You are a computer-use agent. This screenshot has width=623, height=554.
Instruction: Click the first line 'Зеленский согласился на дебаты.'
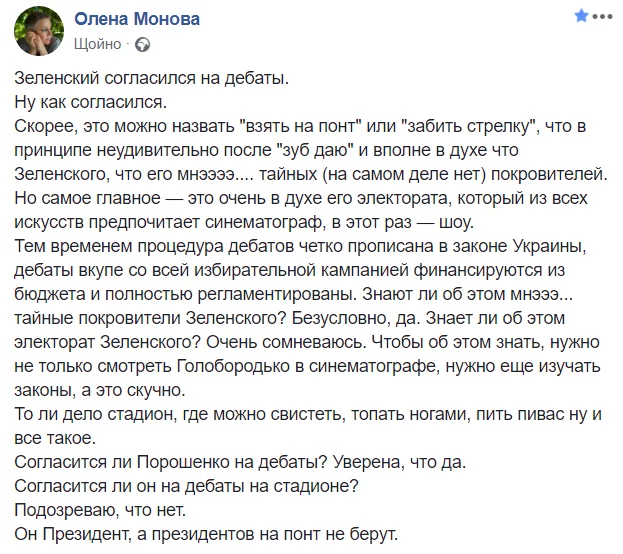[152, 78]
